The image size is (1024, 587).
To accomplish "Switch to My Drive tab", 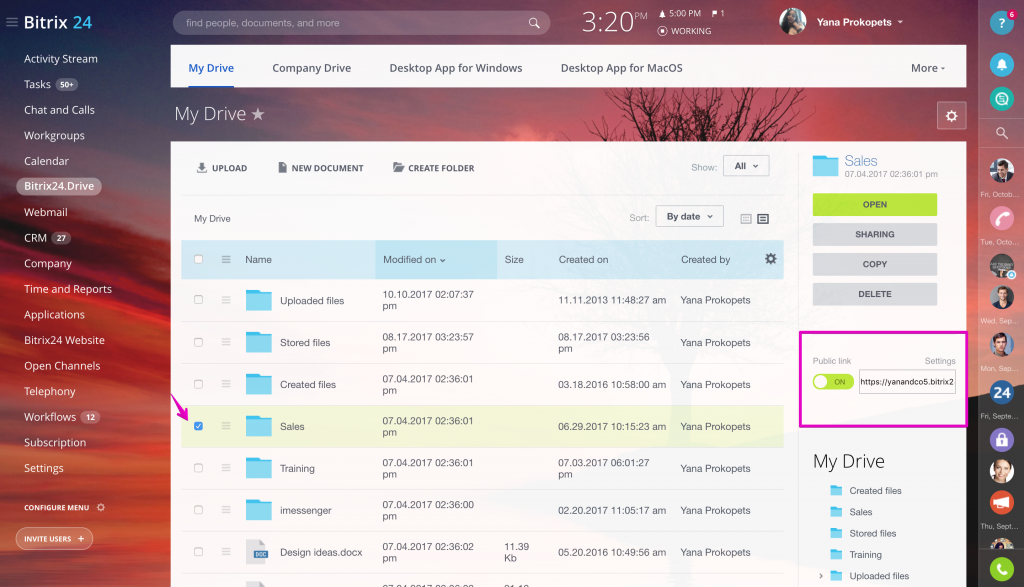I will (x=211, y=68).
